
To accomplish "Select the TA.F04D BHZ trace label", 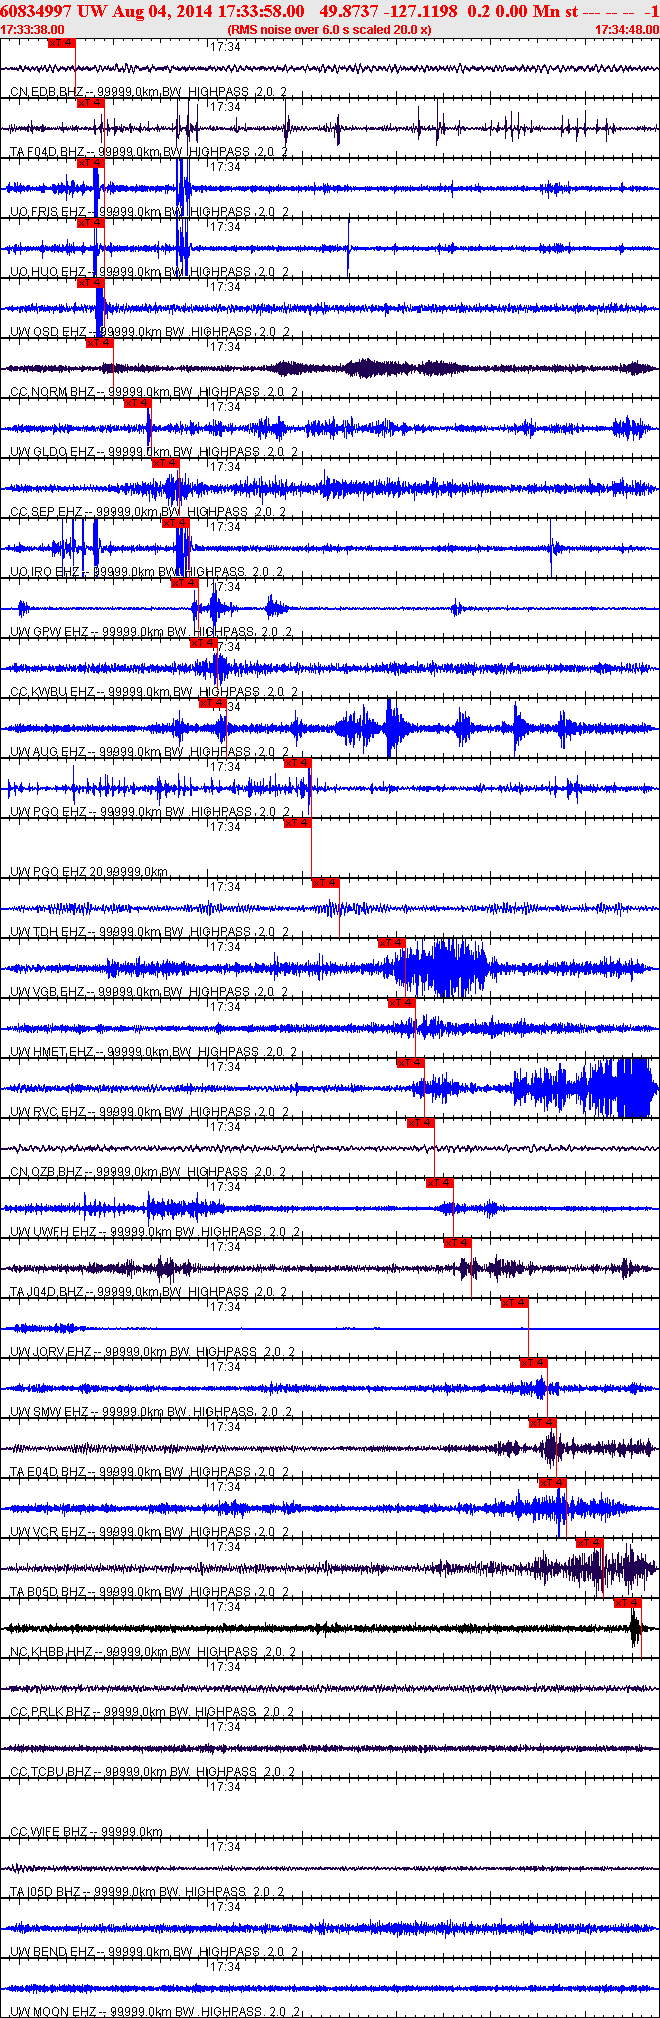I will point(148,152).
